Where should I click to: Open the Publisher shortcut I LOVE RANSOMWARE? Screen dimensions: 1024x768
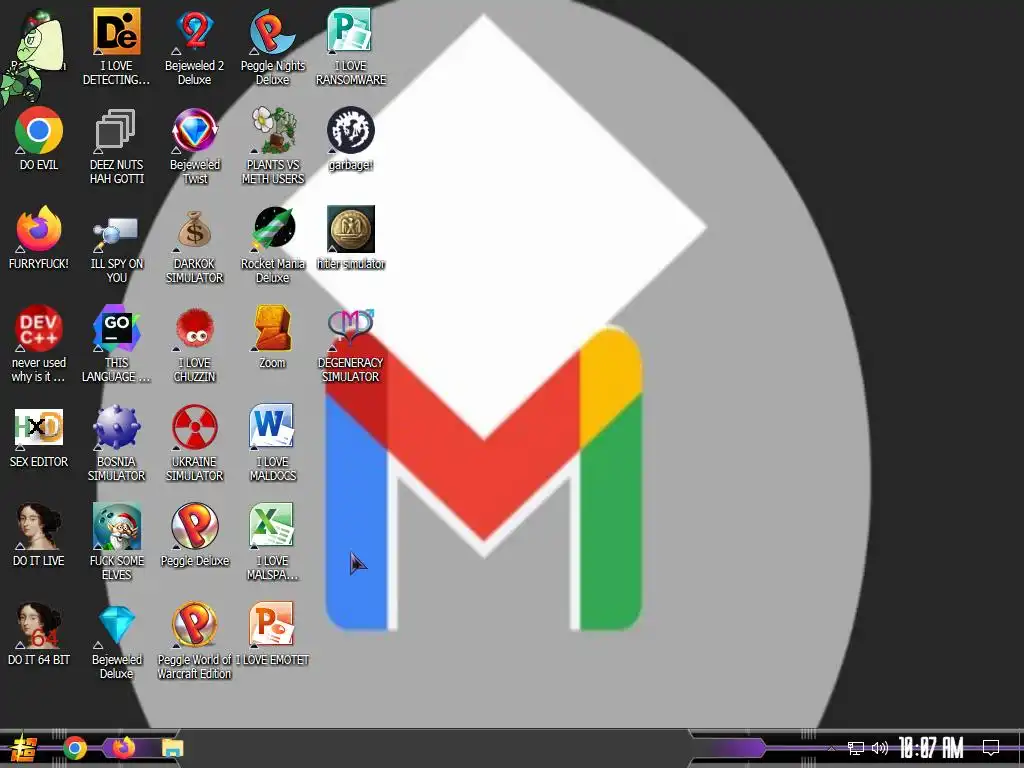[x=350, y=31]
